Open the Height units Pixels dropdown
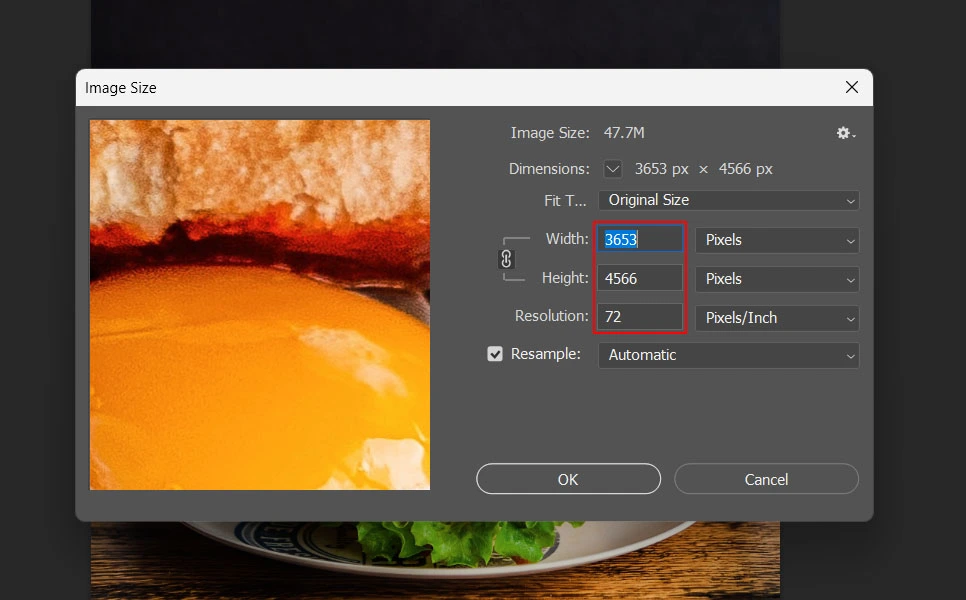Screen dimensions: 966x600 tap(777, 279)
